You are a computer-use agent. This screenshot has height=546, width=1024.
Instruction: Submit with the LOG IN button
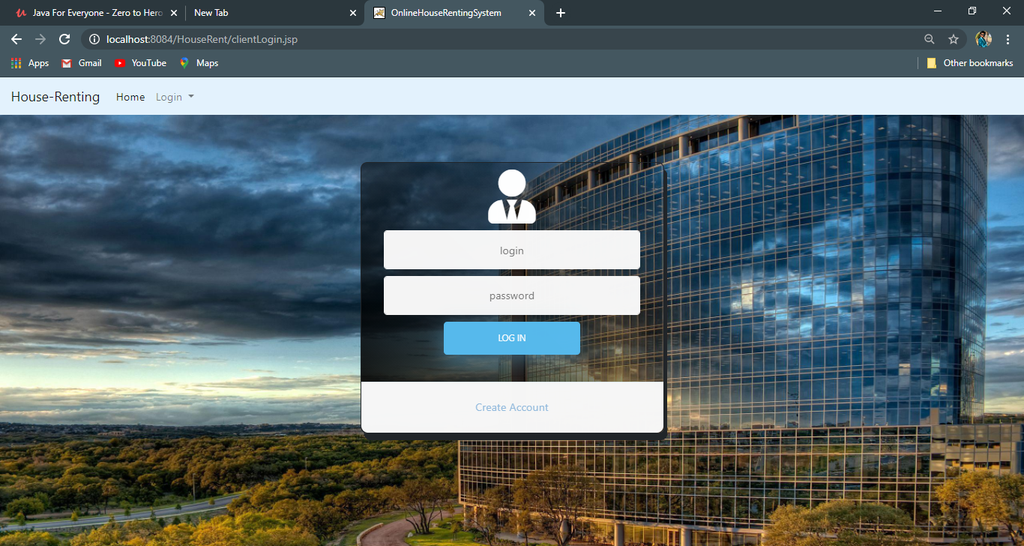511,338
